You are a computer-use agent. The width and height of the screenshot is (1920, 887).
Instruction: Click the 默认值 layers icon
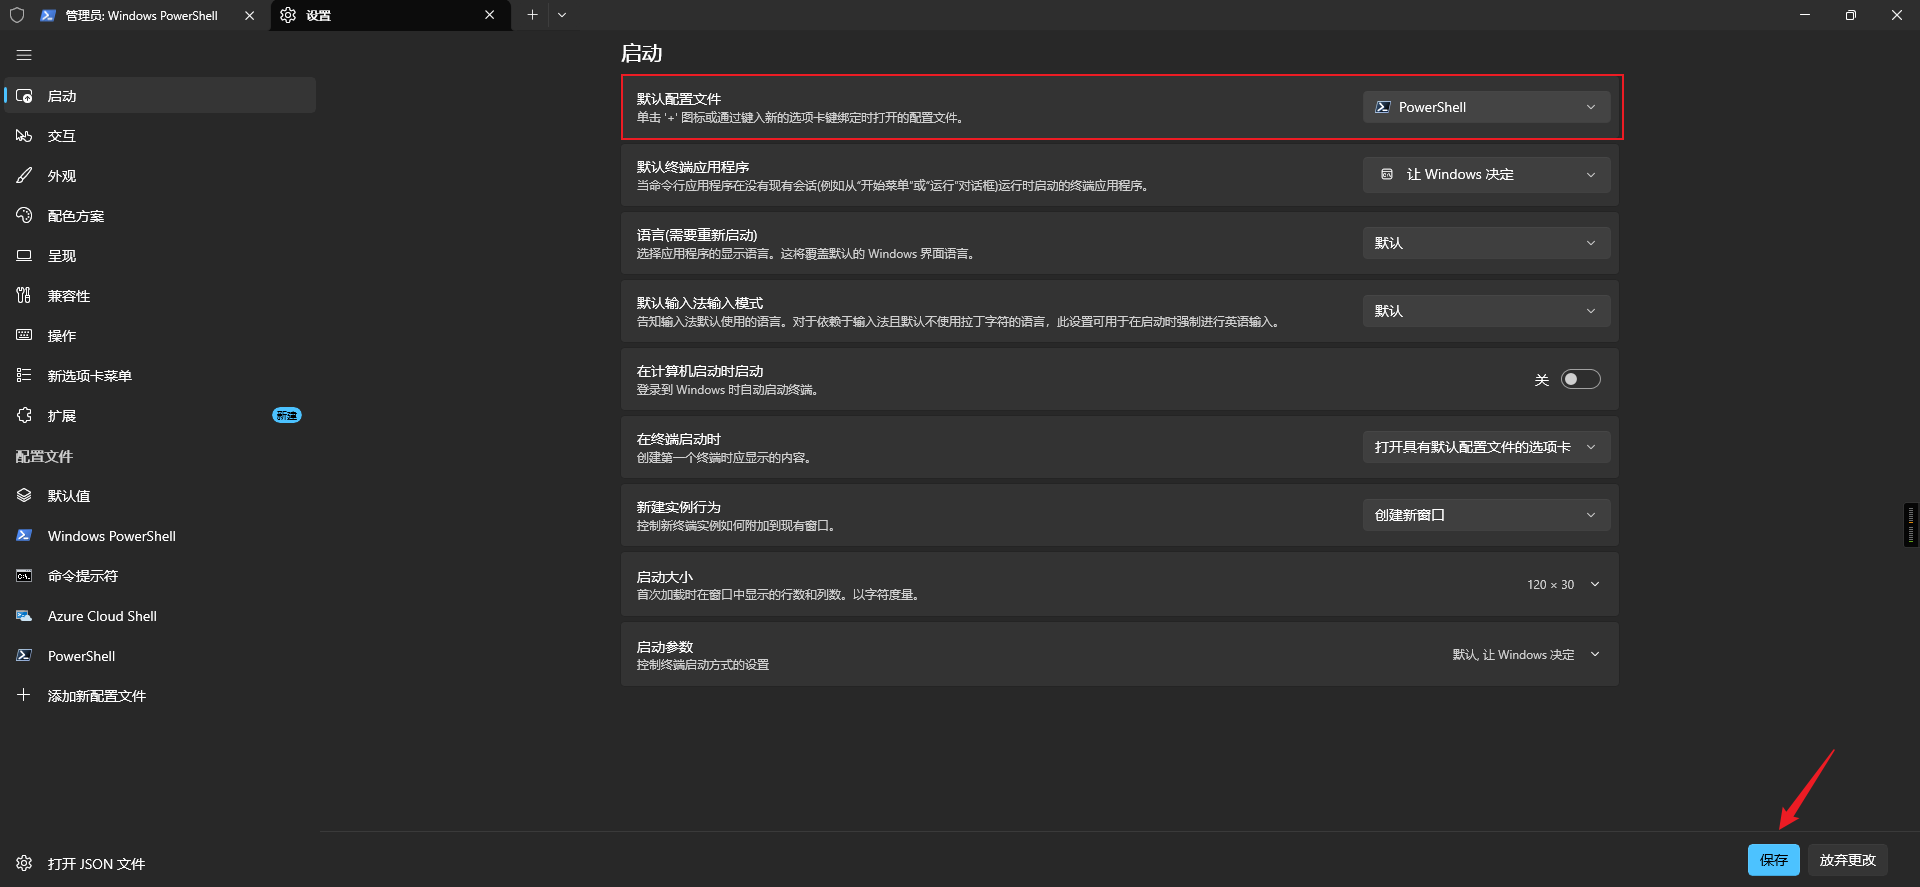pos(24,496)
